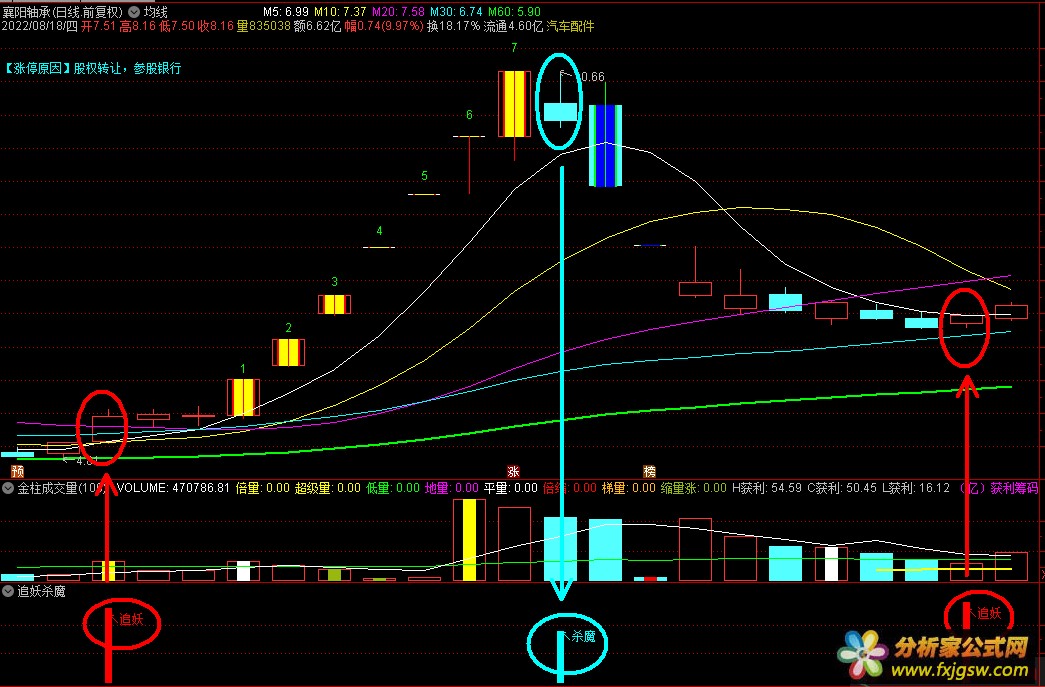Click the turnover rate 换18.17%
The height and width of the screenshot is (687, 1045).
tap(453, 27)
